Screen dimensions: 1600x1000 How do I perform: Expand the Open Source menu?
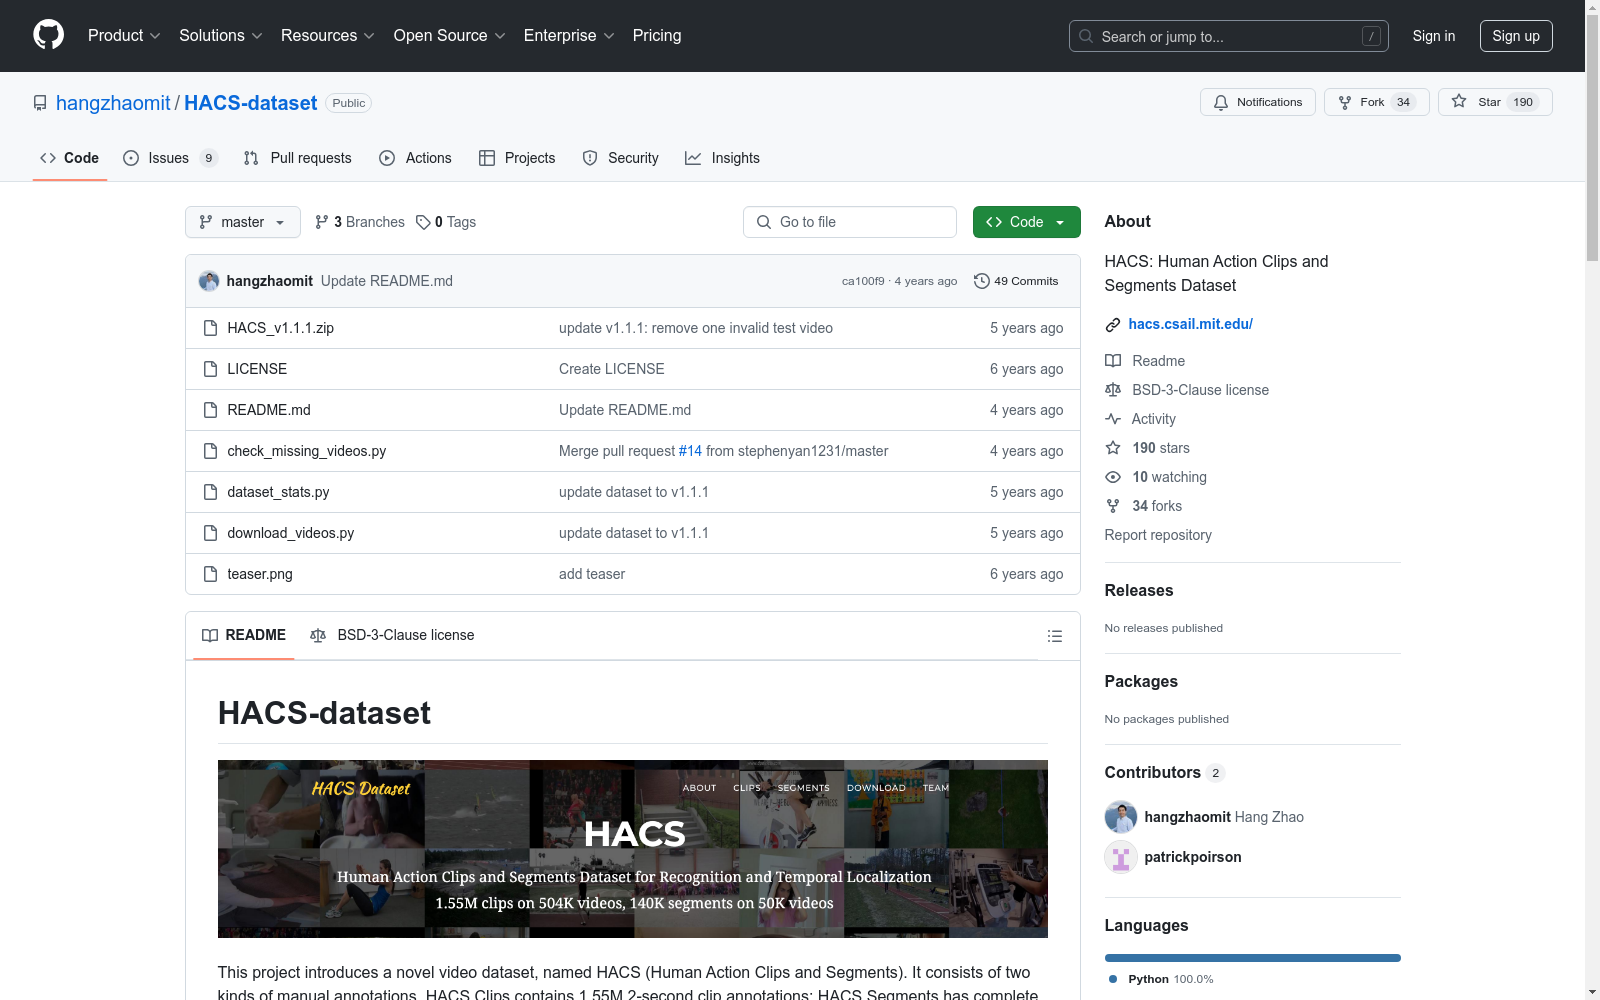click(x=450, y=36)
